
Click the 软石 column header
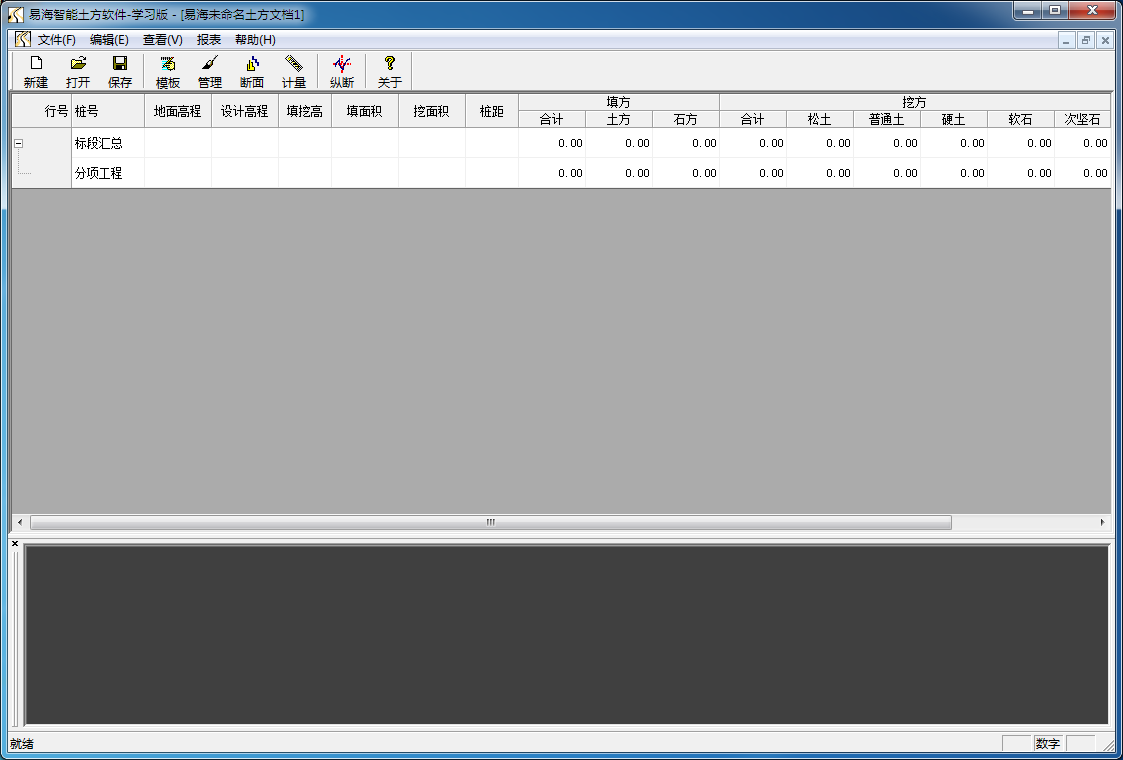click(x=1021, y=120)
